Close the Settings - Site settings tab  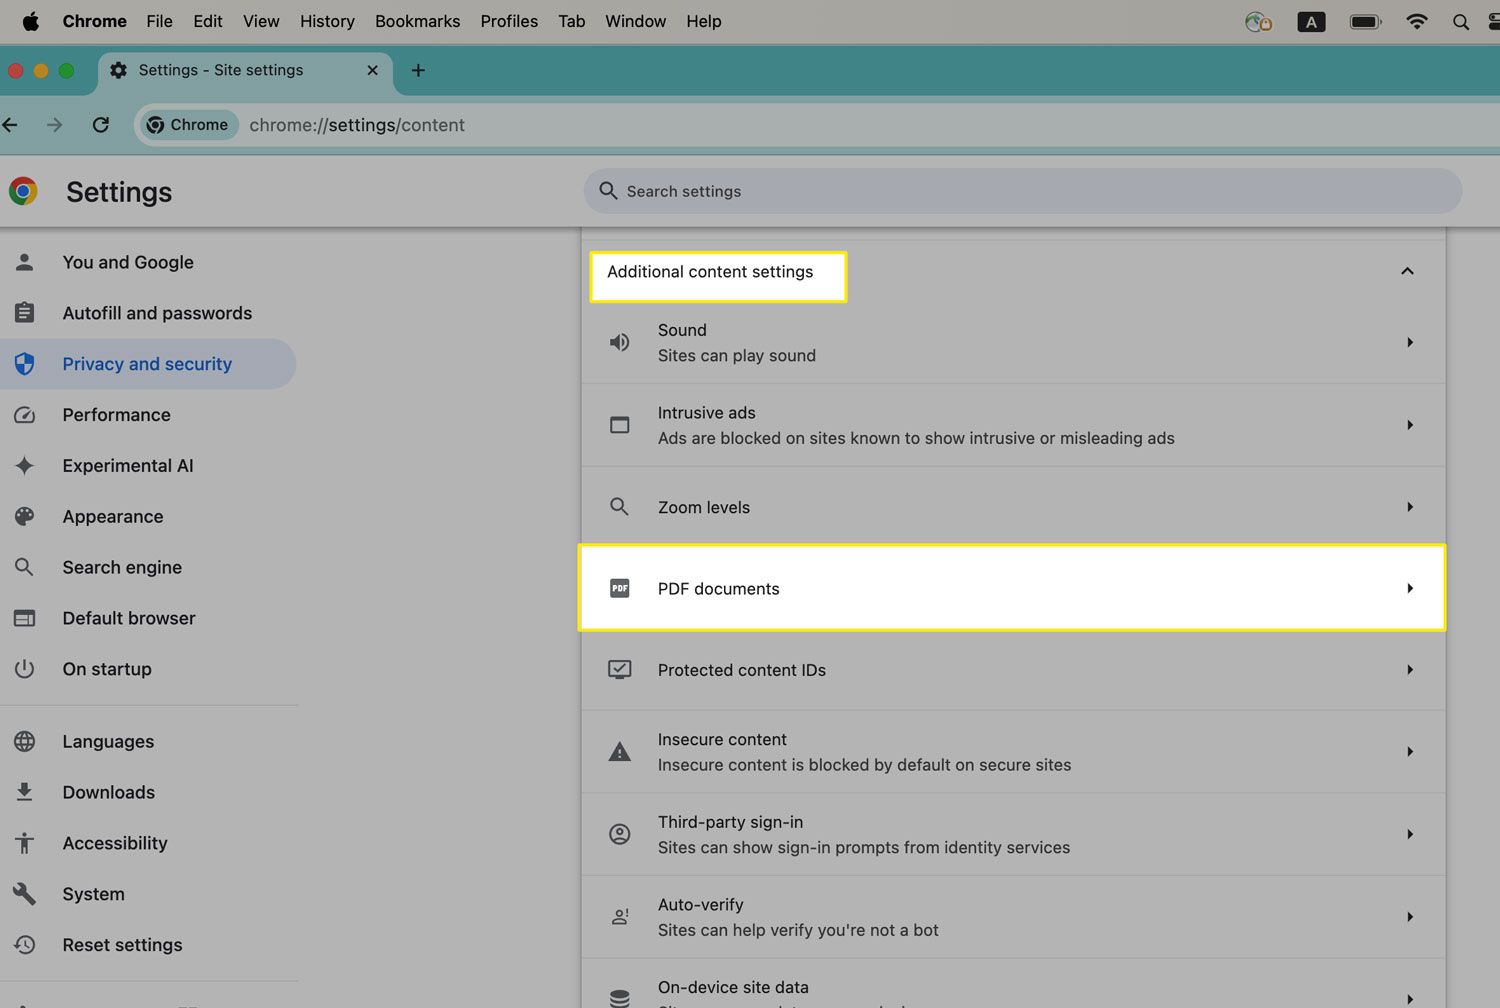coord(372,70)
